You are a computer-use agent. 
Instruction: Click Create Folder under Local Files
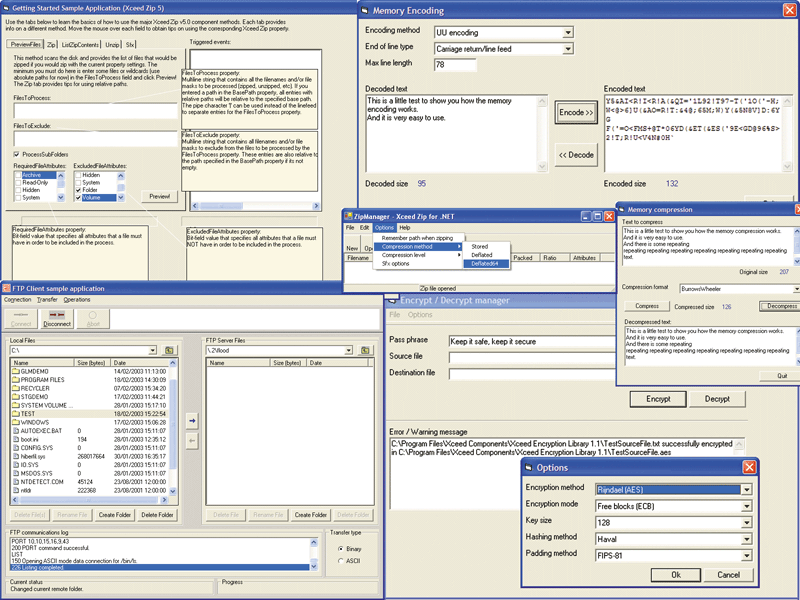click(x=115, y=515)
